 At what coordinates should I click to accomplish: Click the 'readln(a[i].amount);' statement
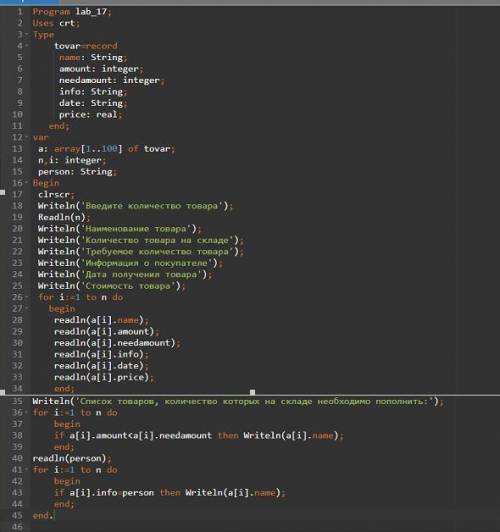pyautogui.click(x=107, y=331)
